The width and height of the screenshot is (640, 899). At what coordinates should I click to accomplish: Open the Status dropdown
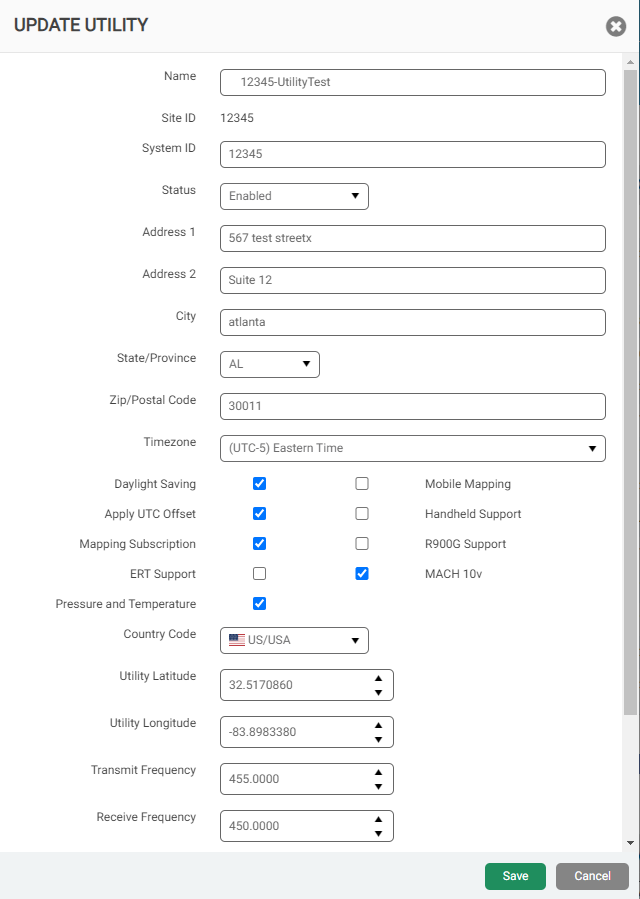coord(294,196)
